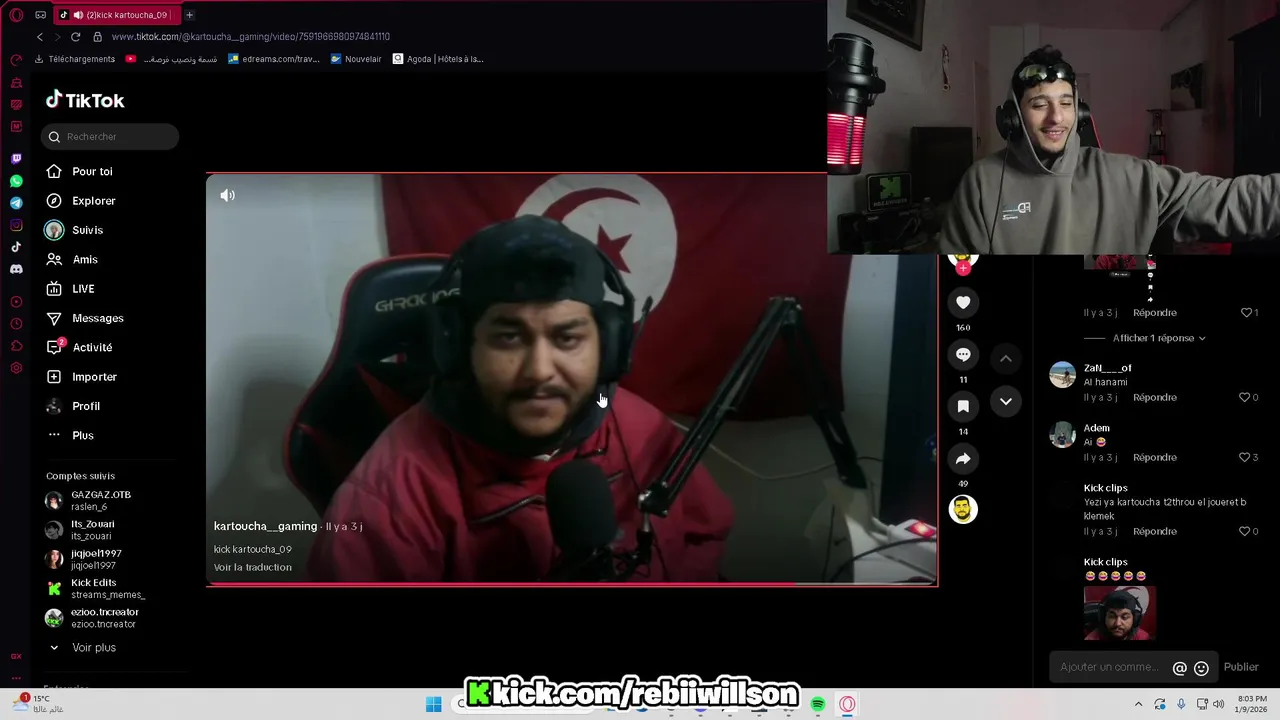Open Importer upload page

point(81,377)
